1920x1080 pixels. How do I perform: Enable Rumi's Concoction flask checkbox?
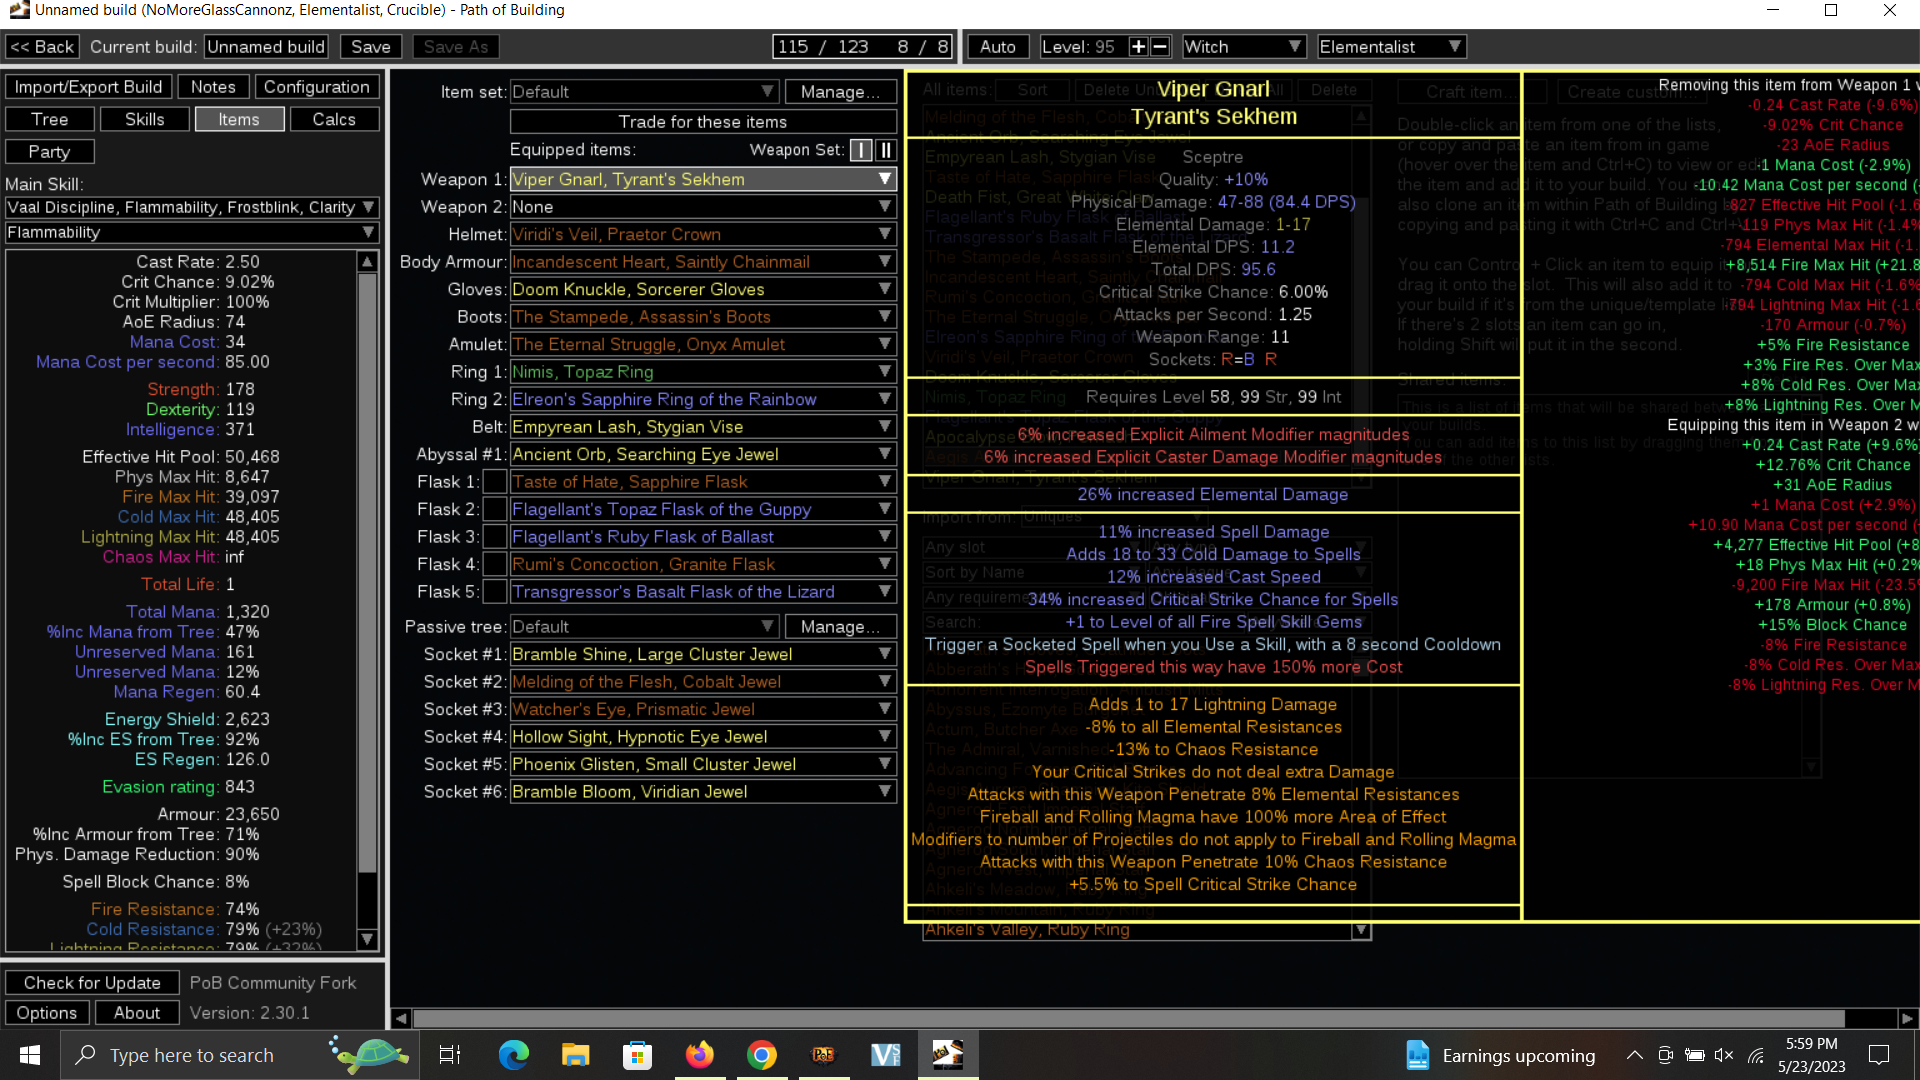pos(495,564)
